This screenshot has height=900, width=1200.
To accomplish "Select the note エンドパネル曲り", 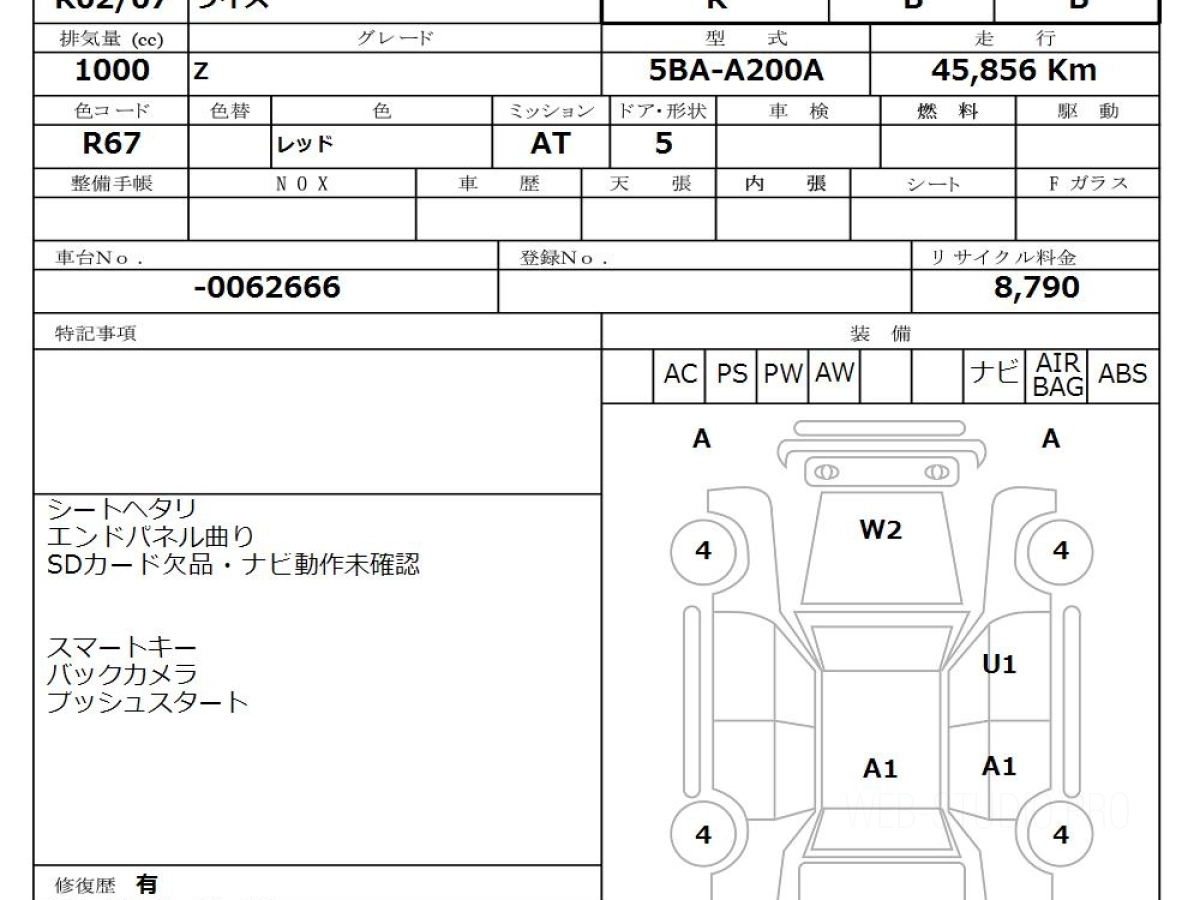I will (150, 538).
